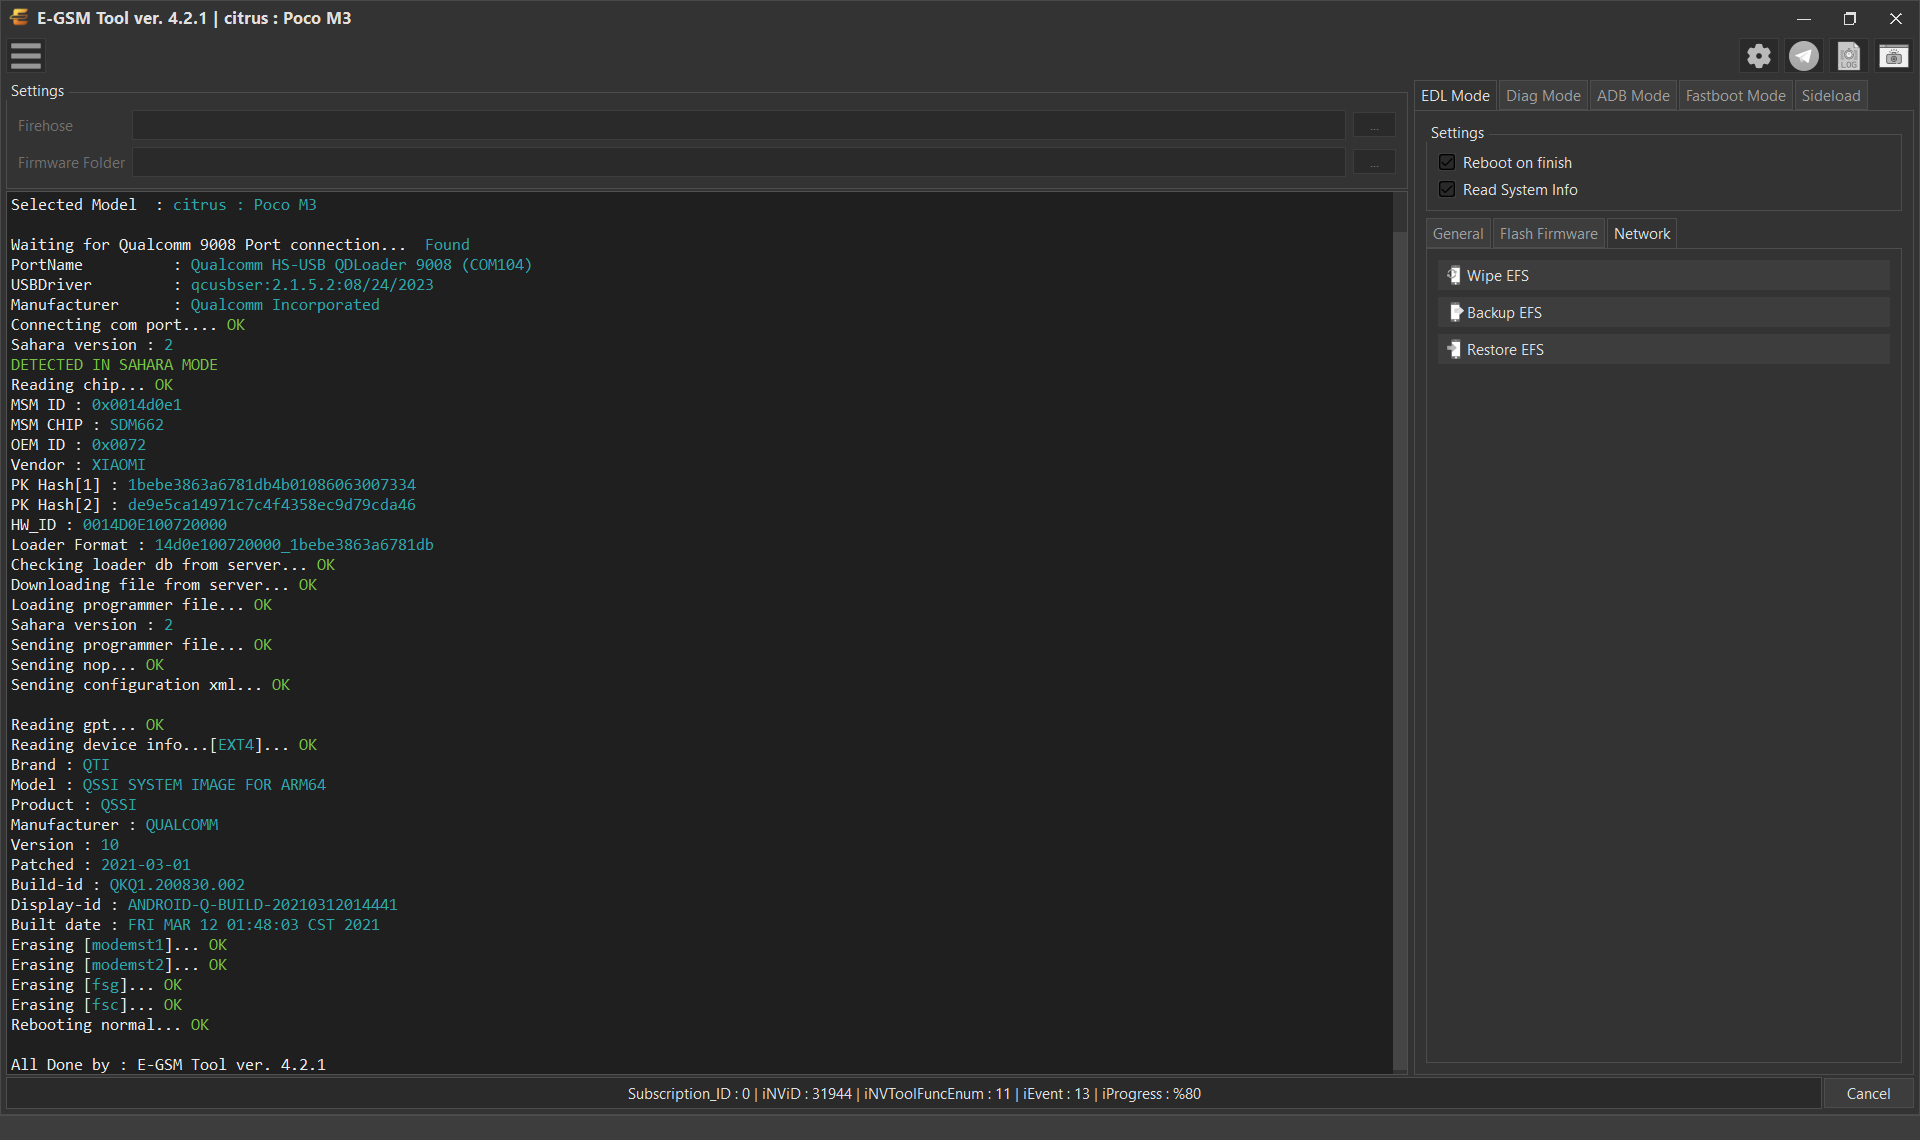Click 'Erasing [fsg]... OK' log line

(96, 985)
